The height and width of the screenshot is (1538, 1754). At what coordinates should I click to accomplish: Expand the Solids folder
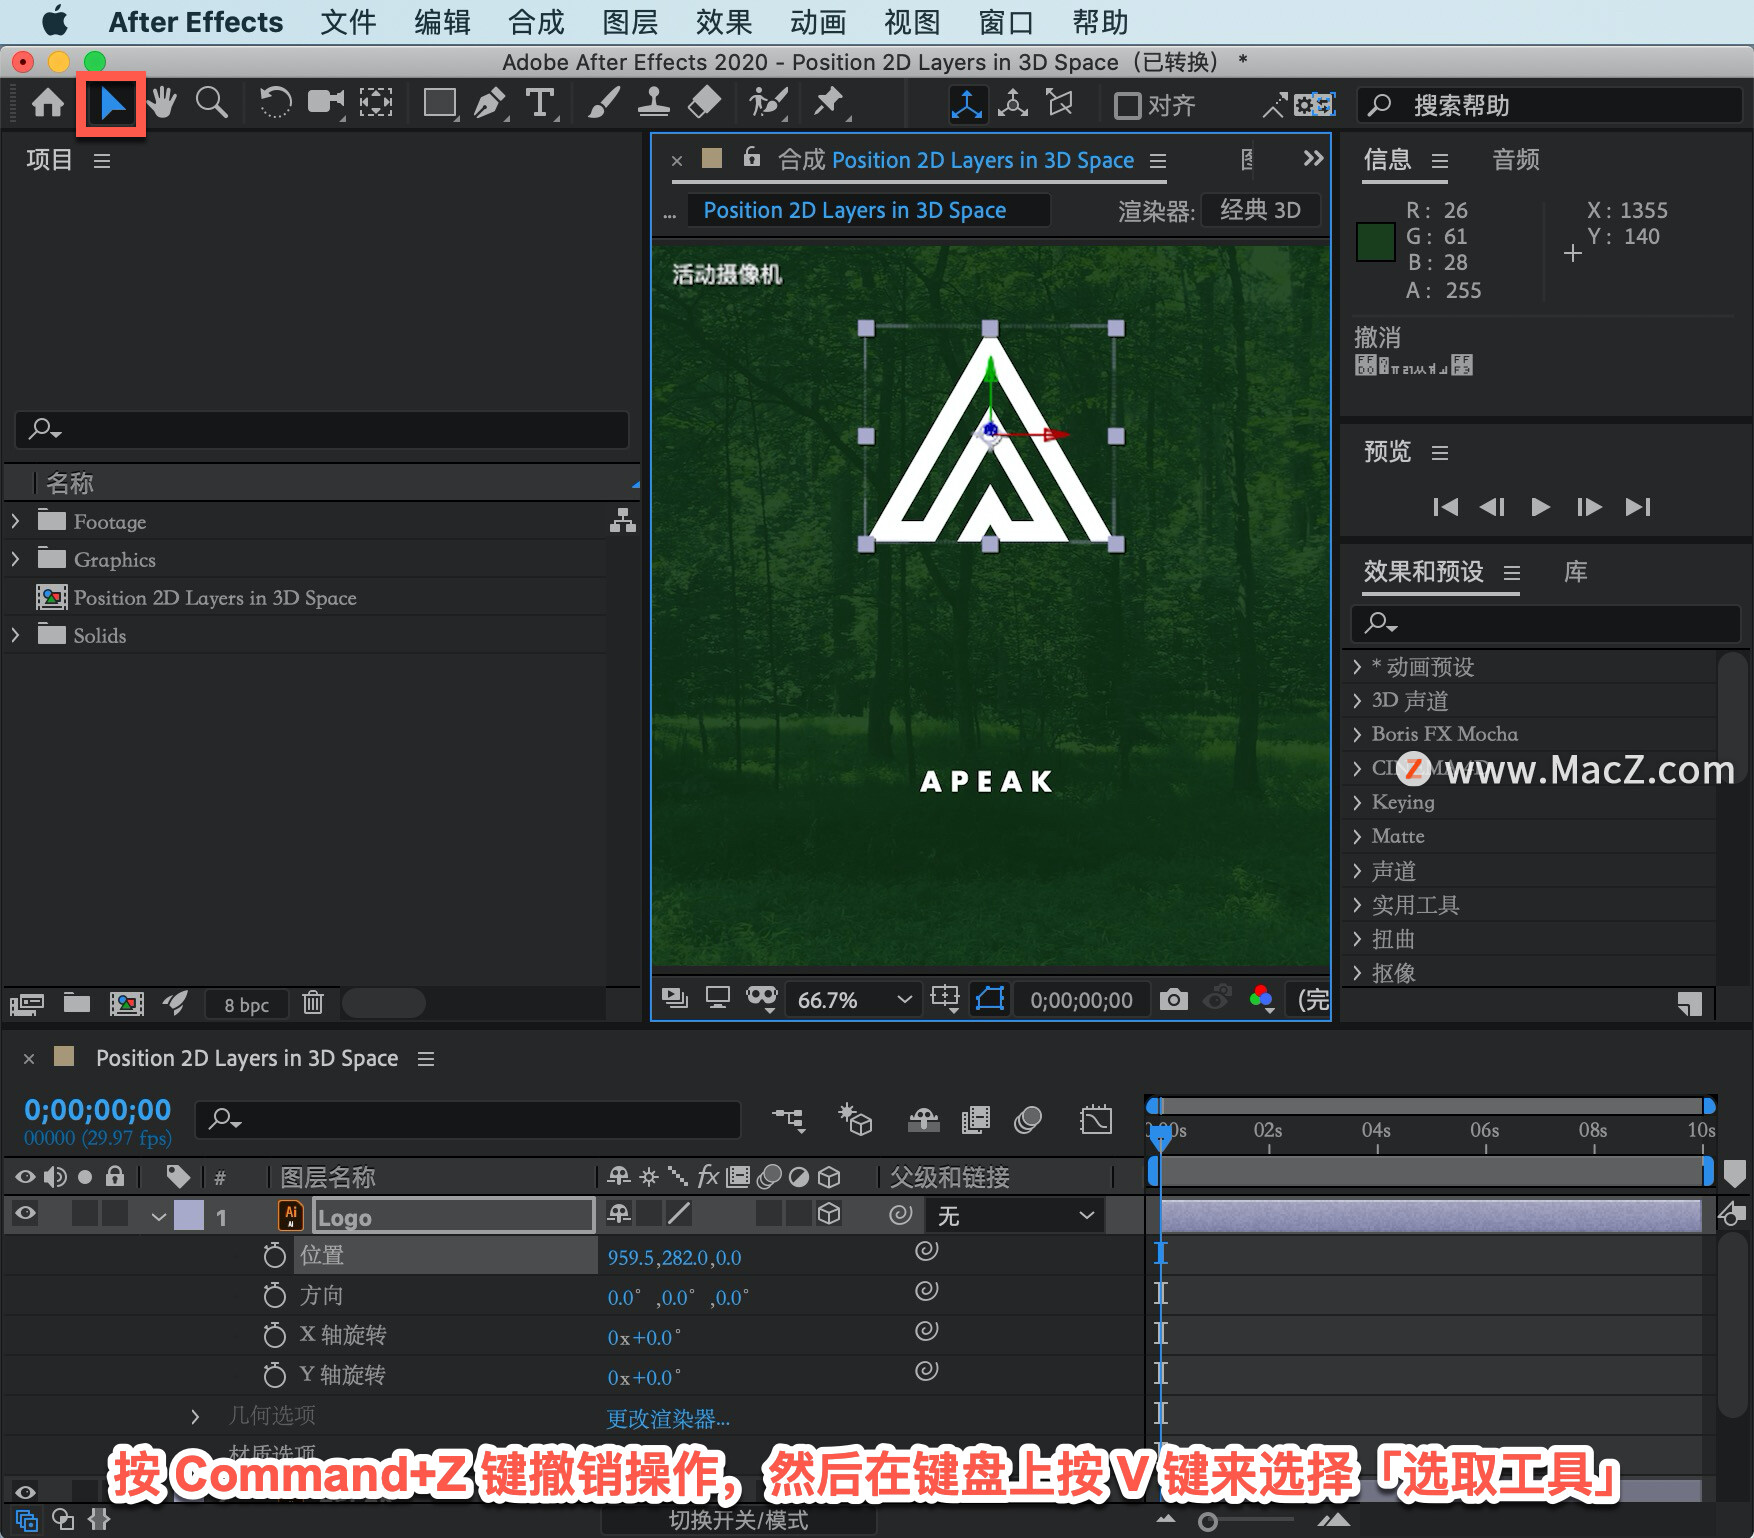pos(16,635)
